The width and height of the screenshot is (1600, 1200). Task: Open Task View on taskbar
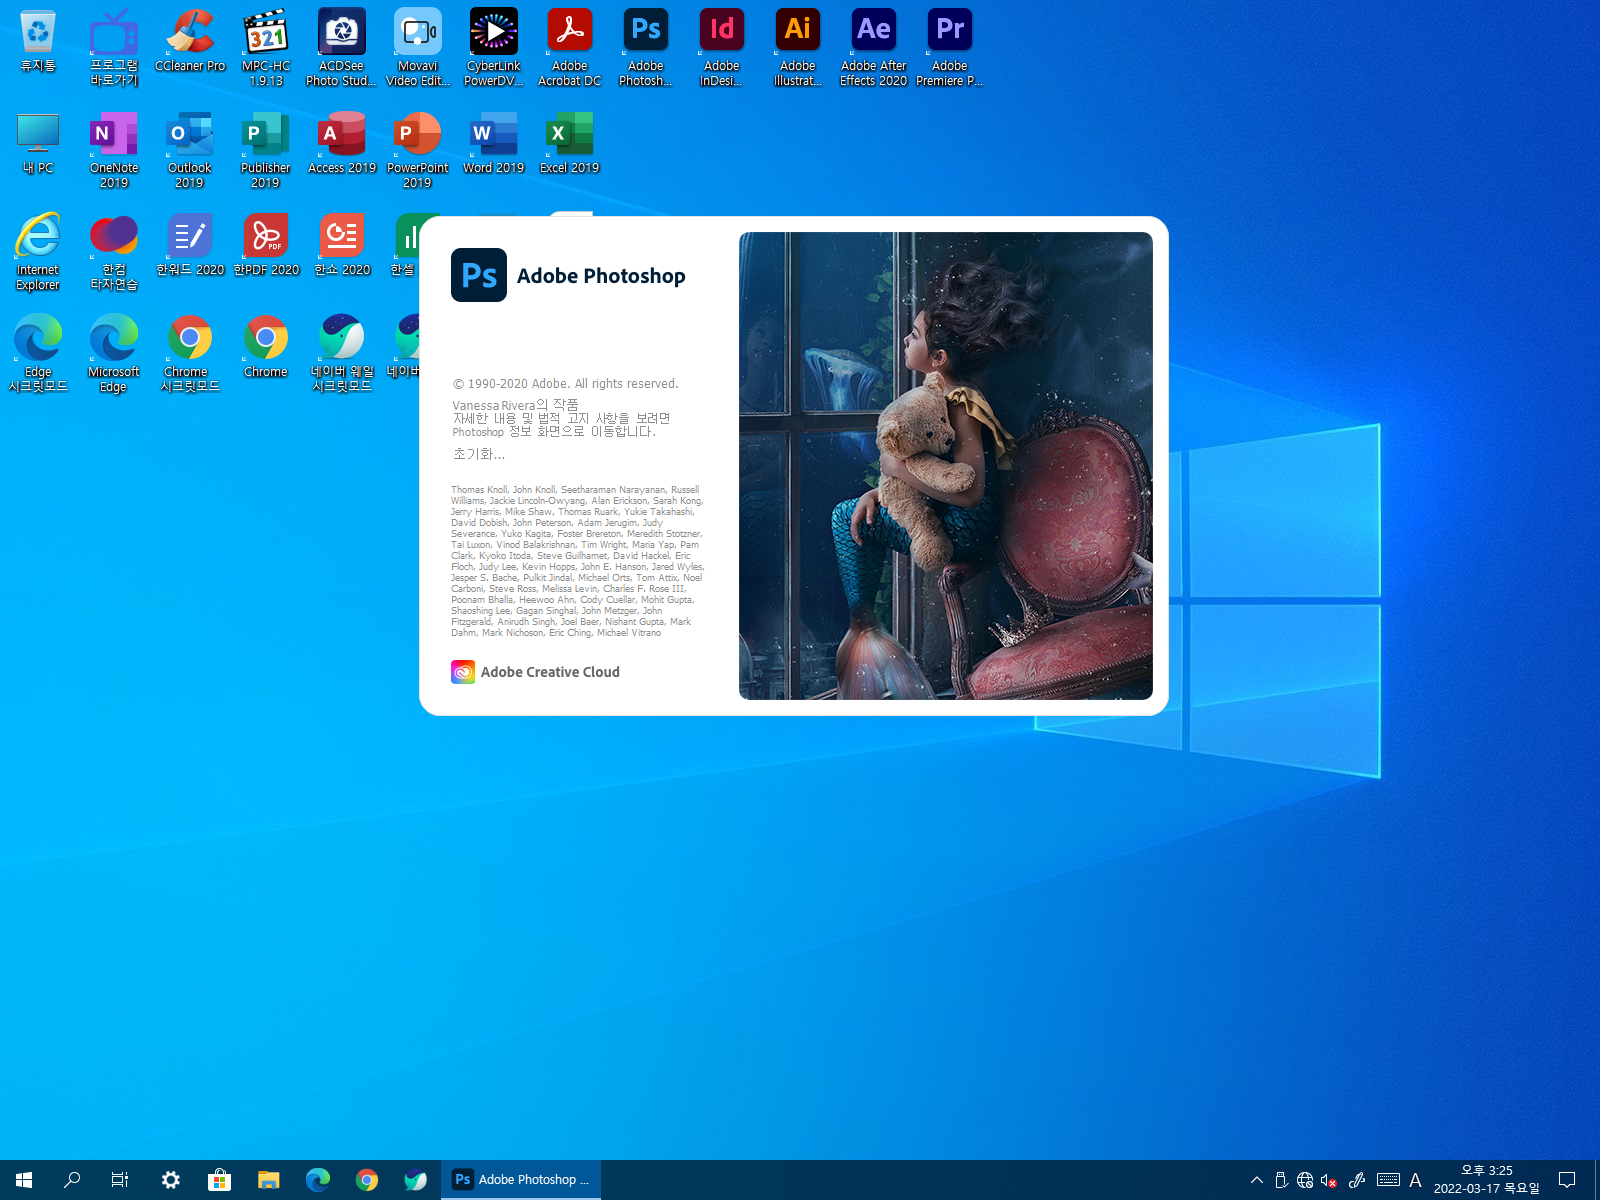[x=120, y=1180]
